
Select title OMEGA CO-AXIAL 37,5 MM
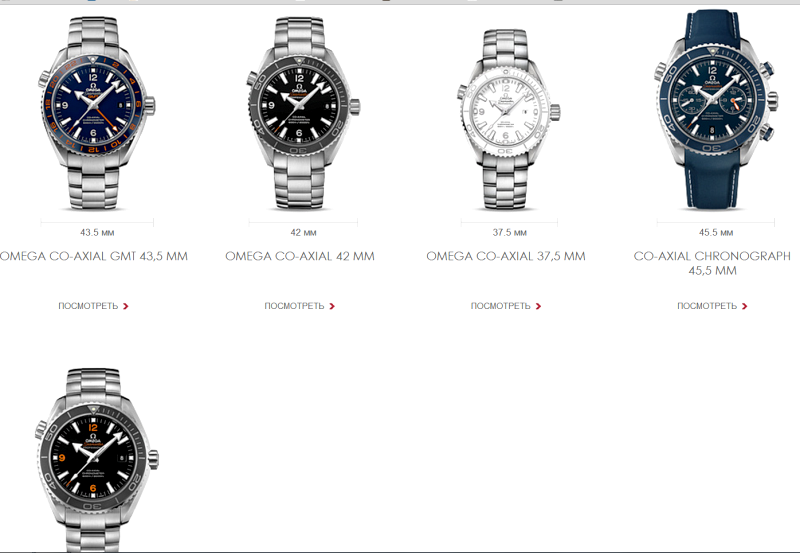tap(506, 256)
